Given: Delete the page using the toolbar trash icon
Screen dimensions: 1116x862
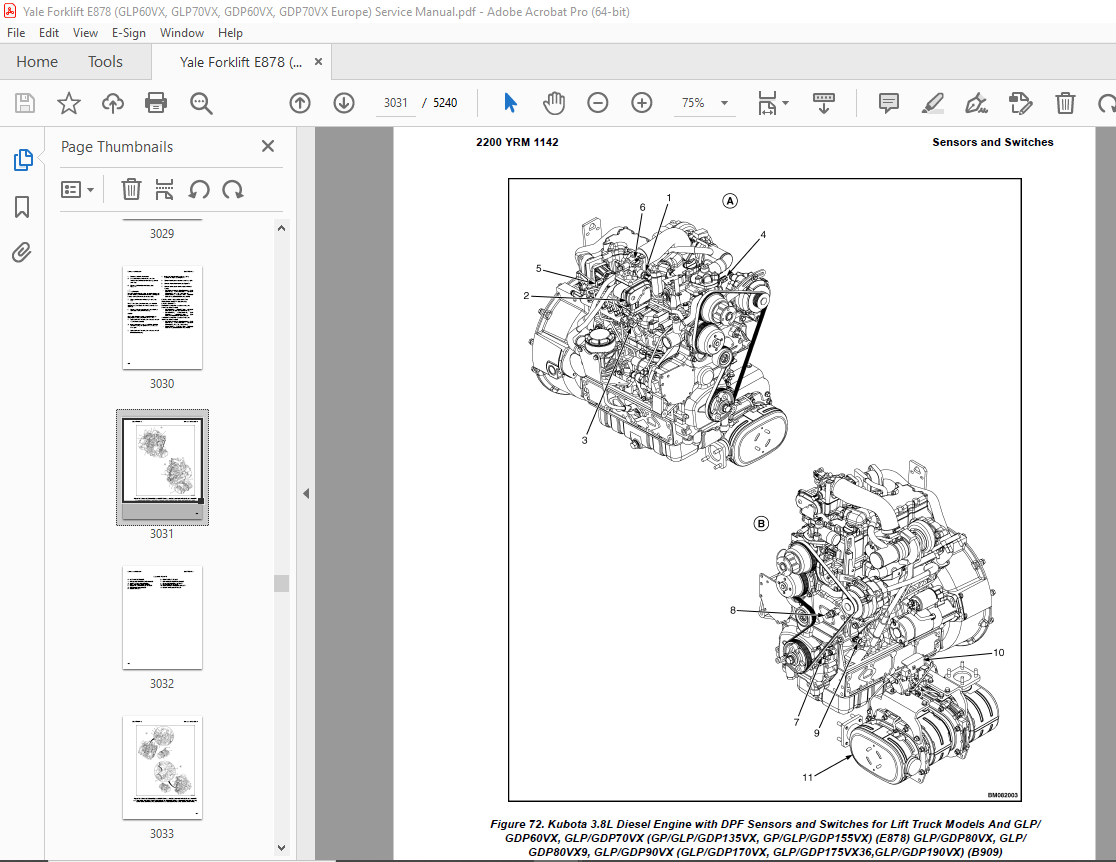Looking at the screenshot, I should [x=1065, y=103].
